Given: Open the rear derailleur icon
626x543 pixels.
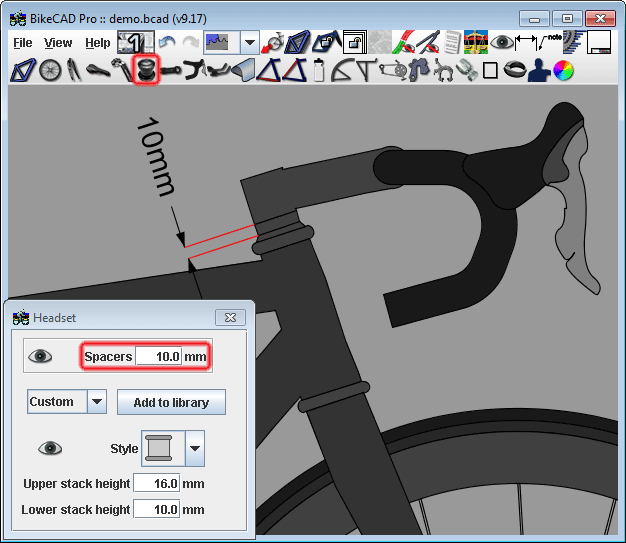Looking at the screenshot, I should (x=418, y=70).
